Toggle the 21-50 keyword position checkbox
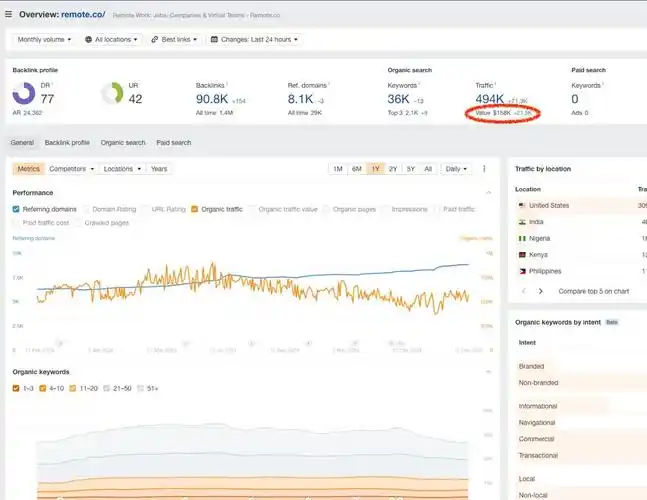Screen dimensions: 647x500 [x=106, y=388]
